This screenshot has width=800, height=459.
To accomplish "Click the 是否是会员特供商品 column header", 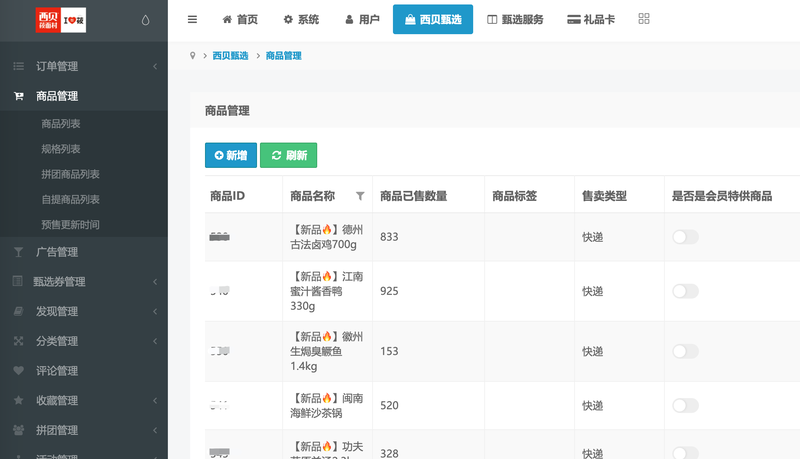I will (x=722, y=196).
